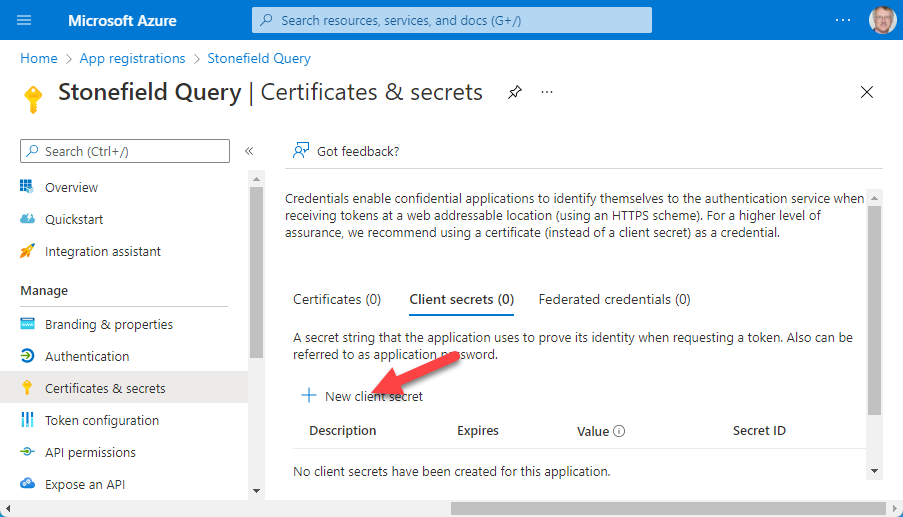Close the Certificates & secrets blade
Viewport: 903px width, 517px height.
(867, 92)
